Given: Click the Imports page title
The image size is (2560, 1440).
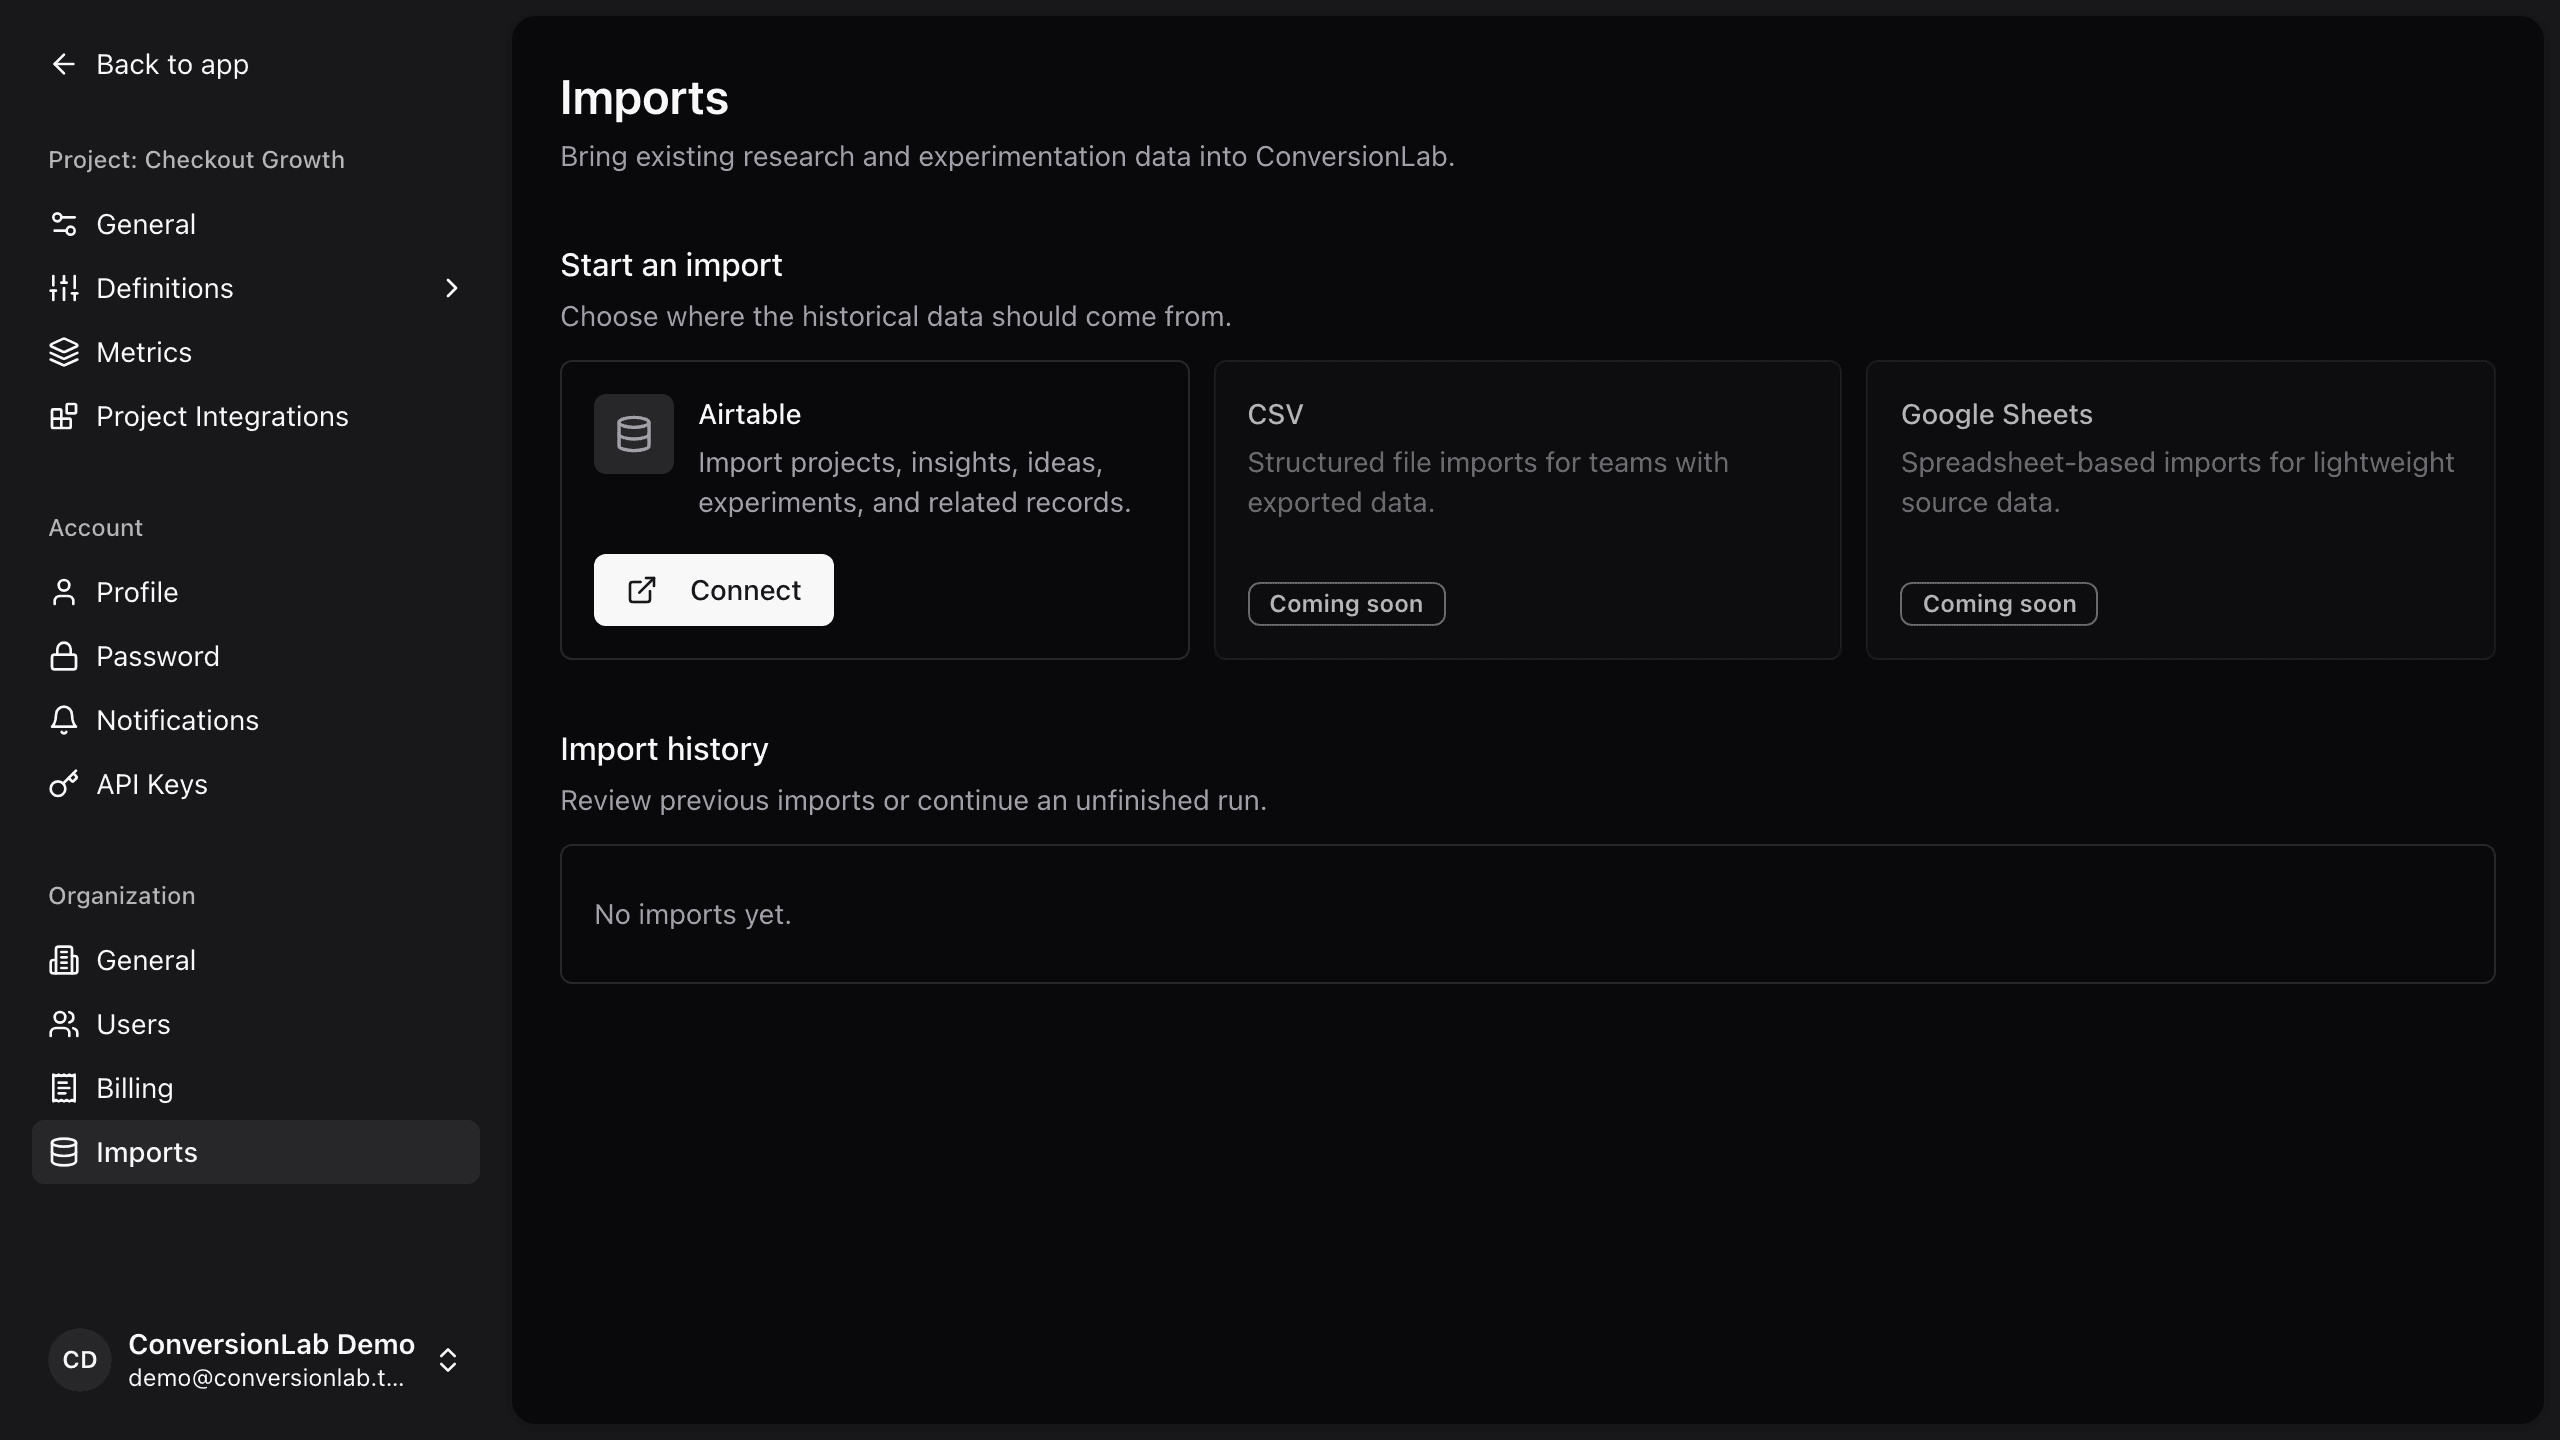Looking at the screenshot, I should (644, 98).
